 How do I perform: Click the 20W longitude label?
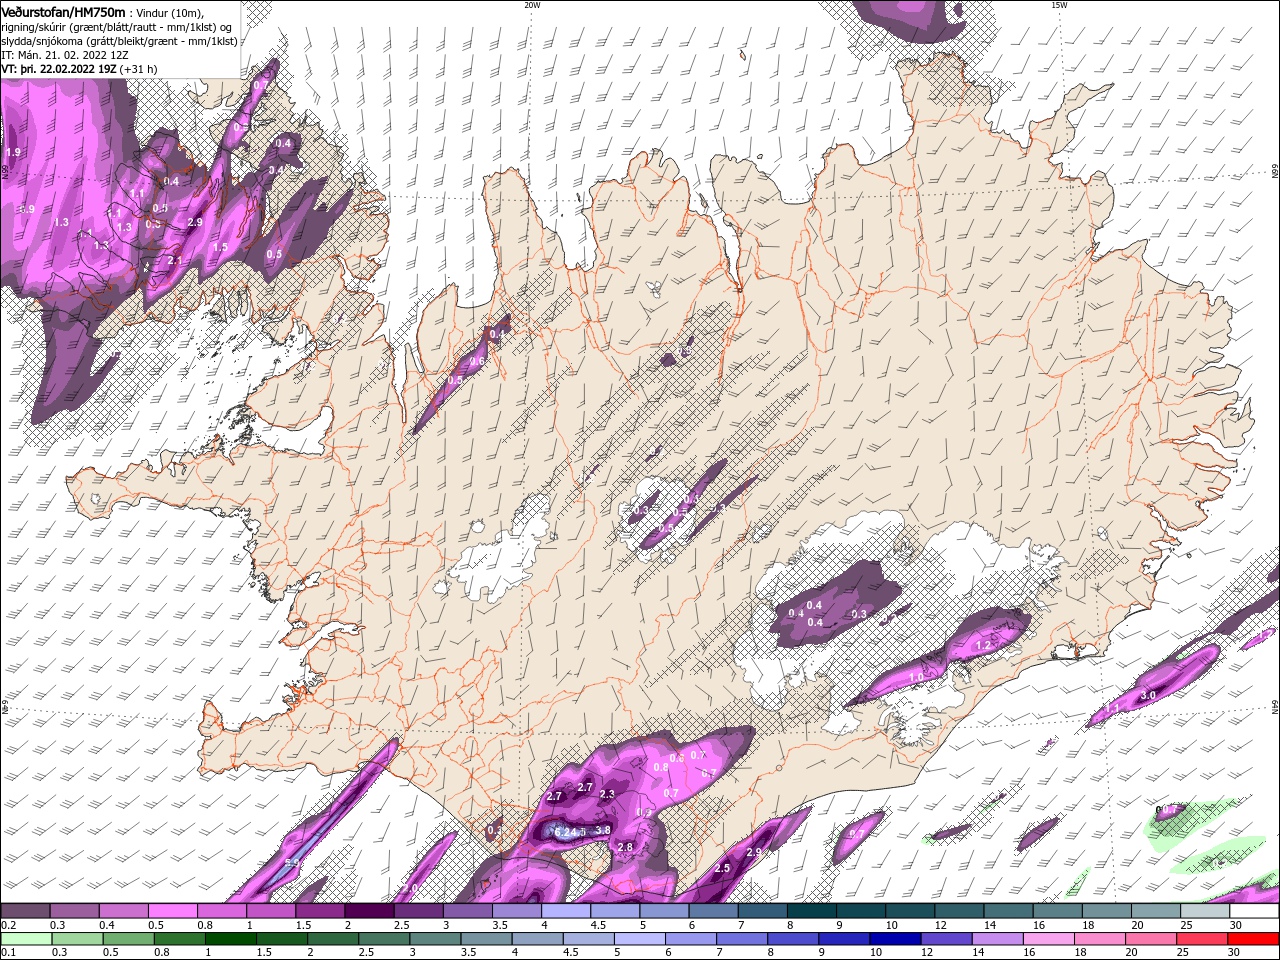tap(532, 5)
